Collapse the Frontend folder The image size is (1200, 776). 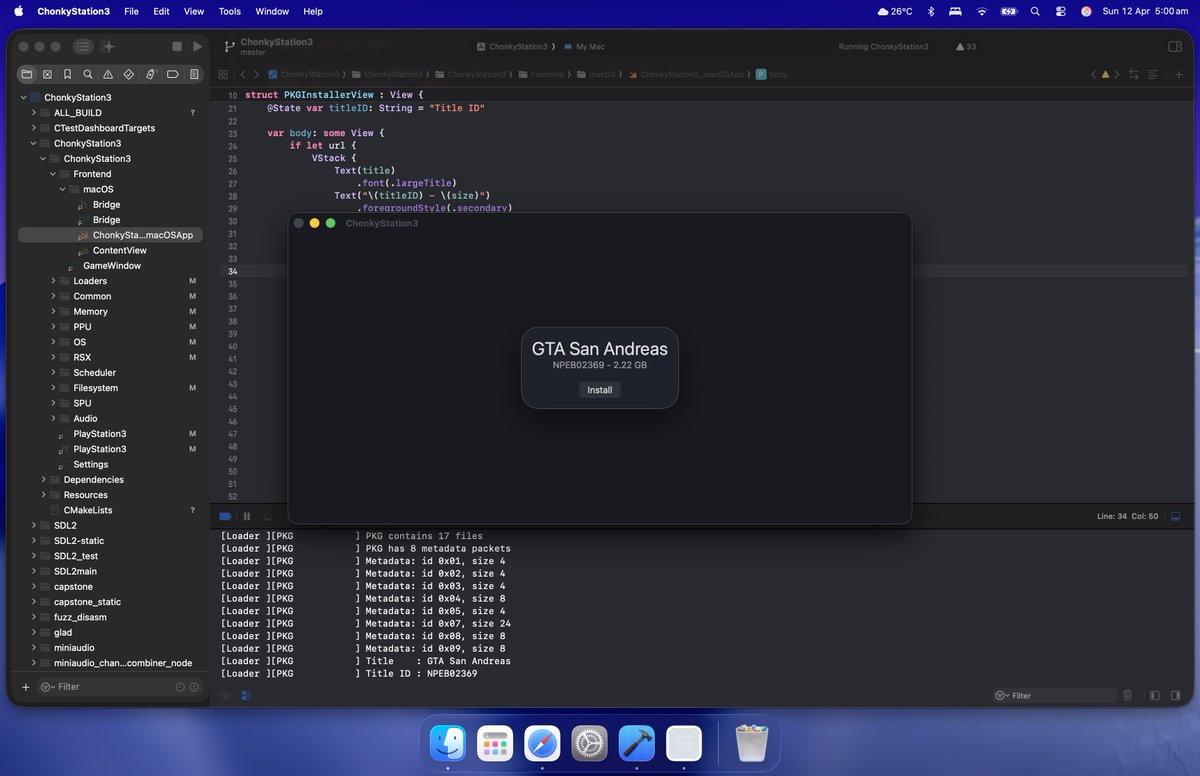tap(52, 174)
